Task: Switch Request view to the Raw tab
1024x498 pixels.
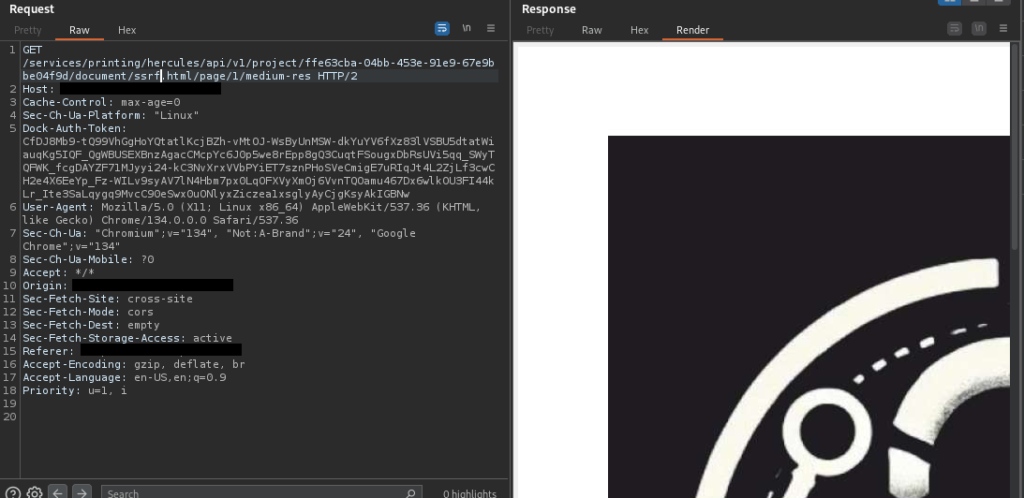Action: 79,30
